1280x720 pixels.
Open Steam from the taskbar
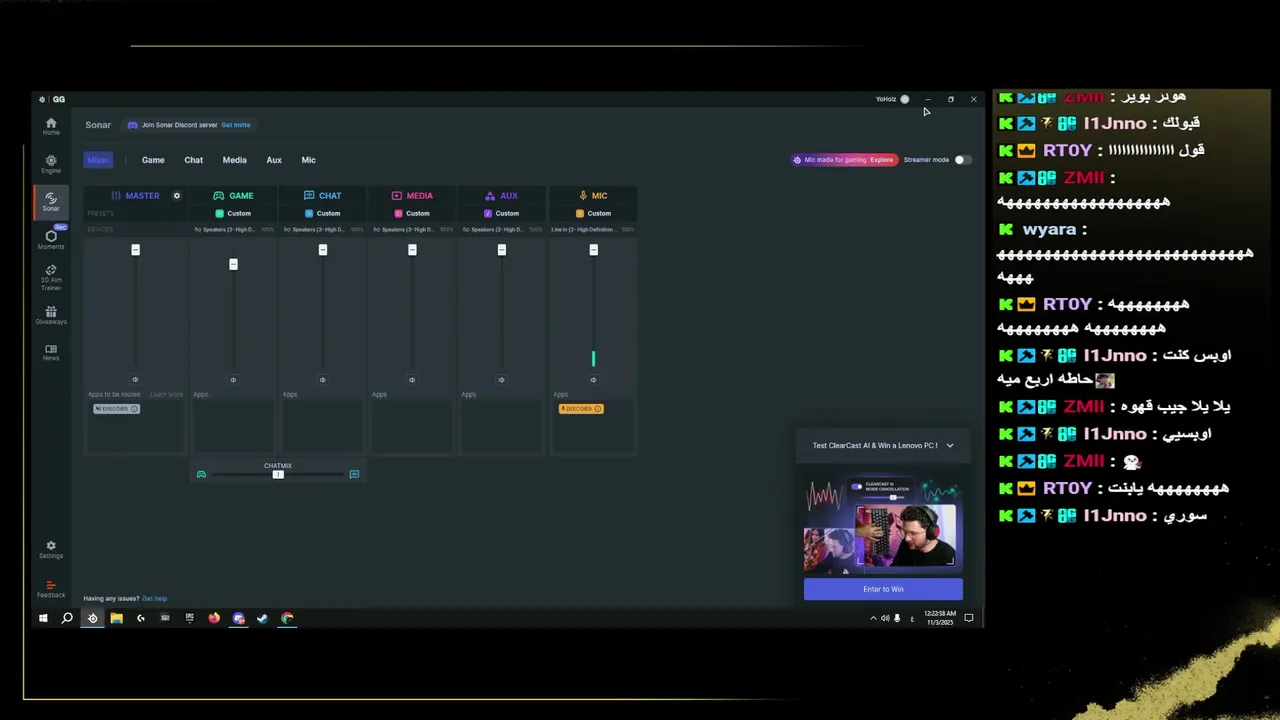point(262,618)
